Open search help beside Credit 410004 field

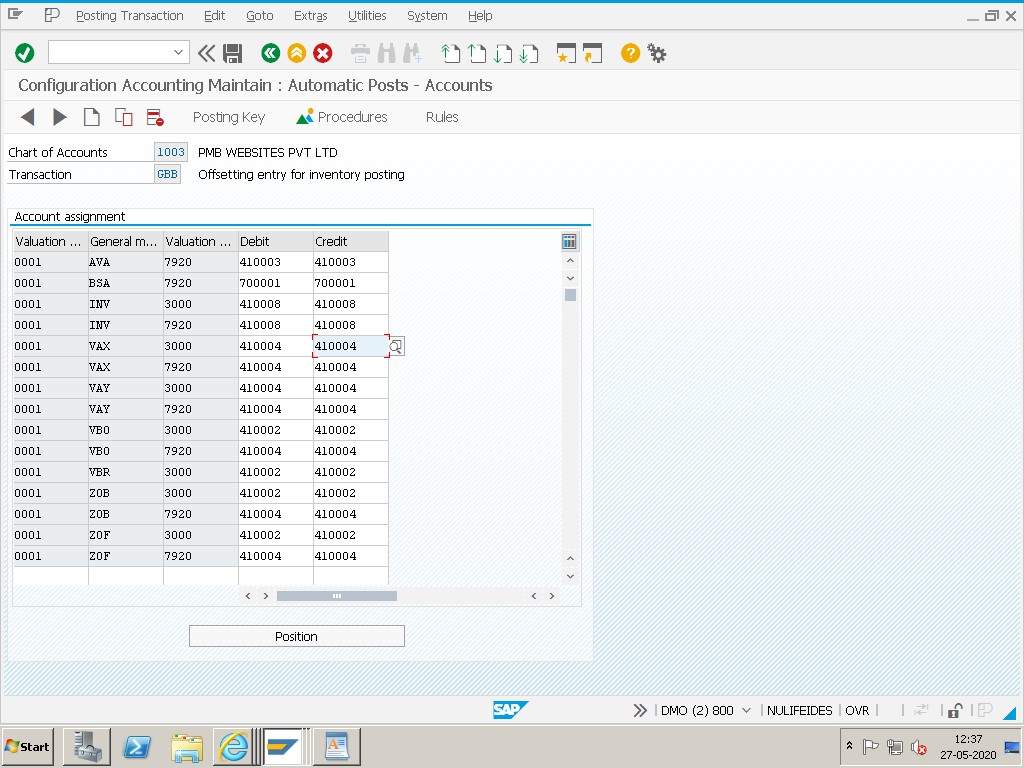click(396, 346)
